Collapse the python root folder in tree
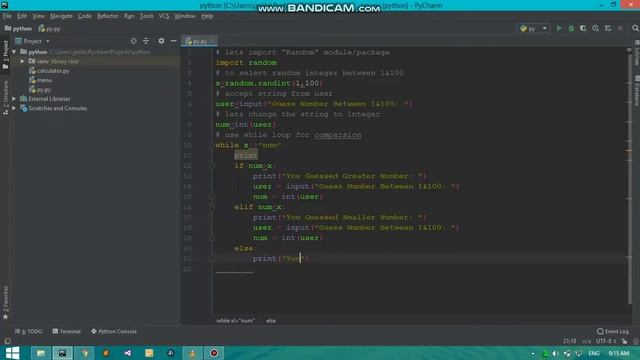The width and height of the screenshot is (640, 360). pyautogui.click(x=14, y=52)
